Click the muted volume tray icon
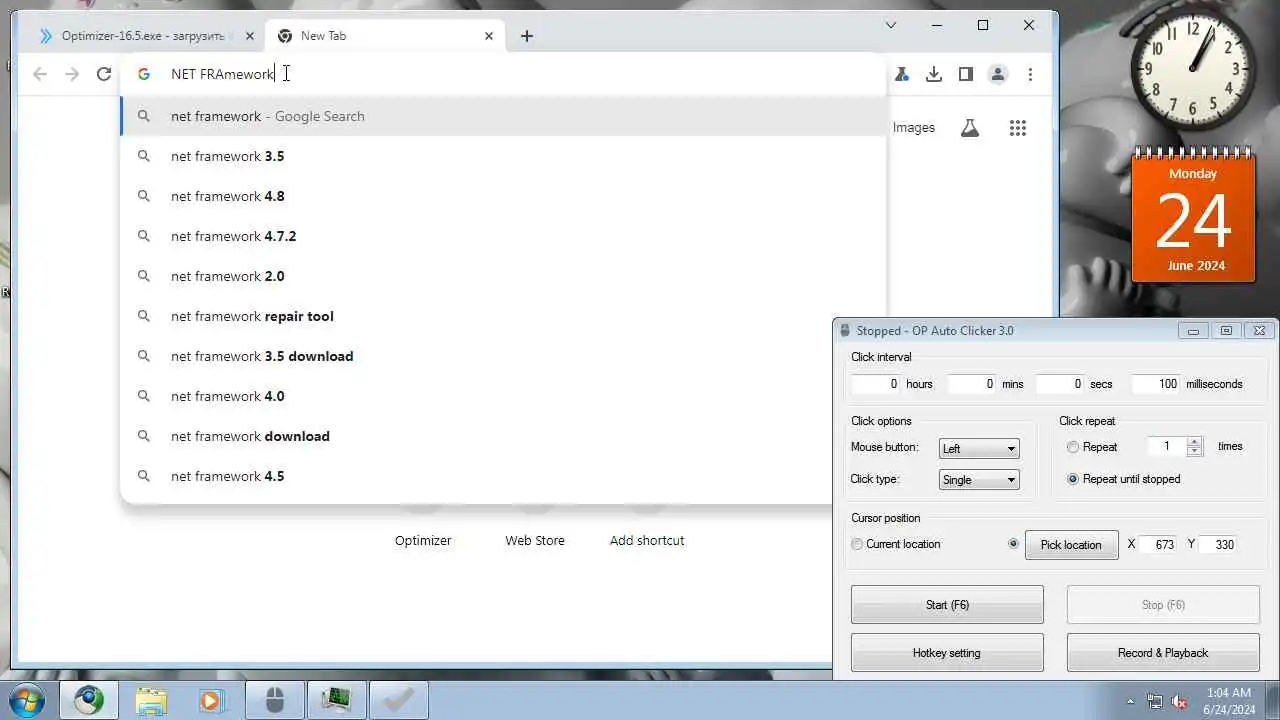Screen dimensions: 1280x720 point(1179,701)
